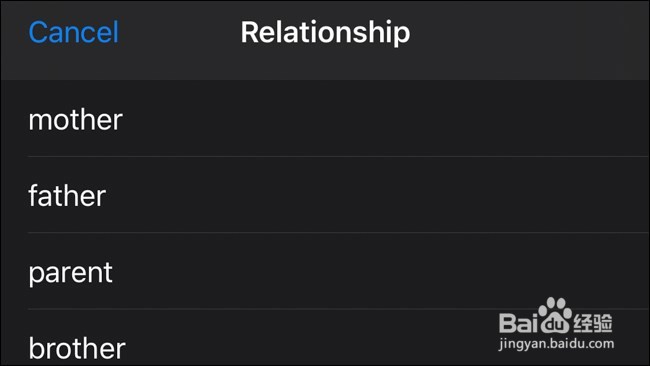Click the word brother in the last row
The image size is (650, 366).
[x=77, y=347]
